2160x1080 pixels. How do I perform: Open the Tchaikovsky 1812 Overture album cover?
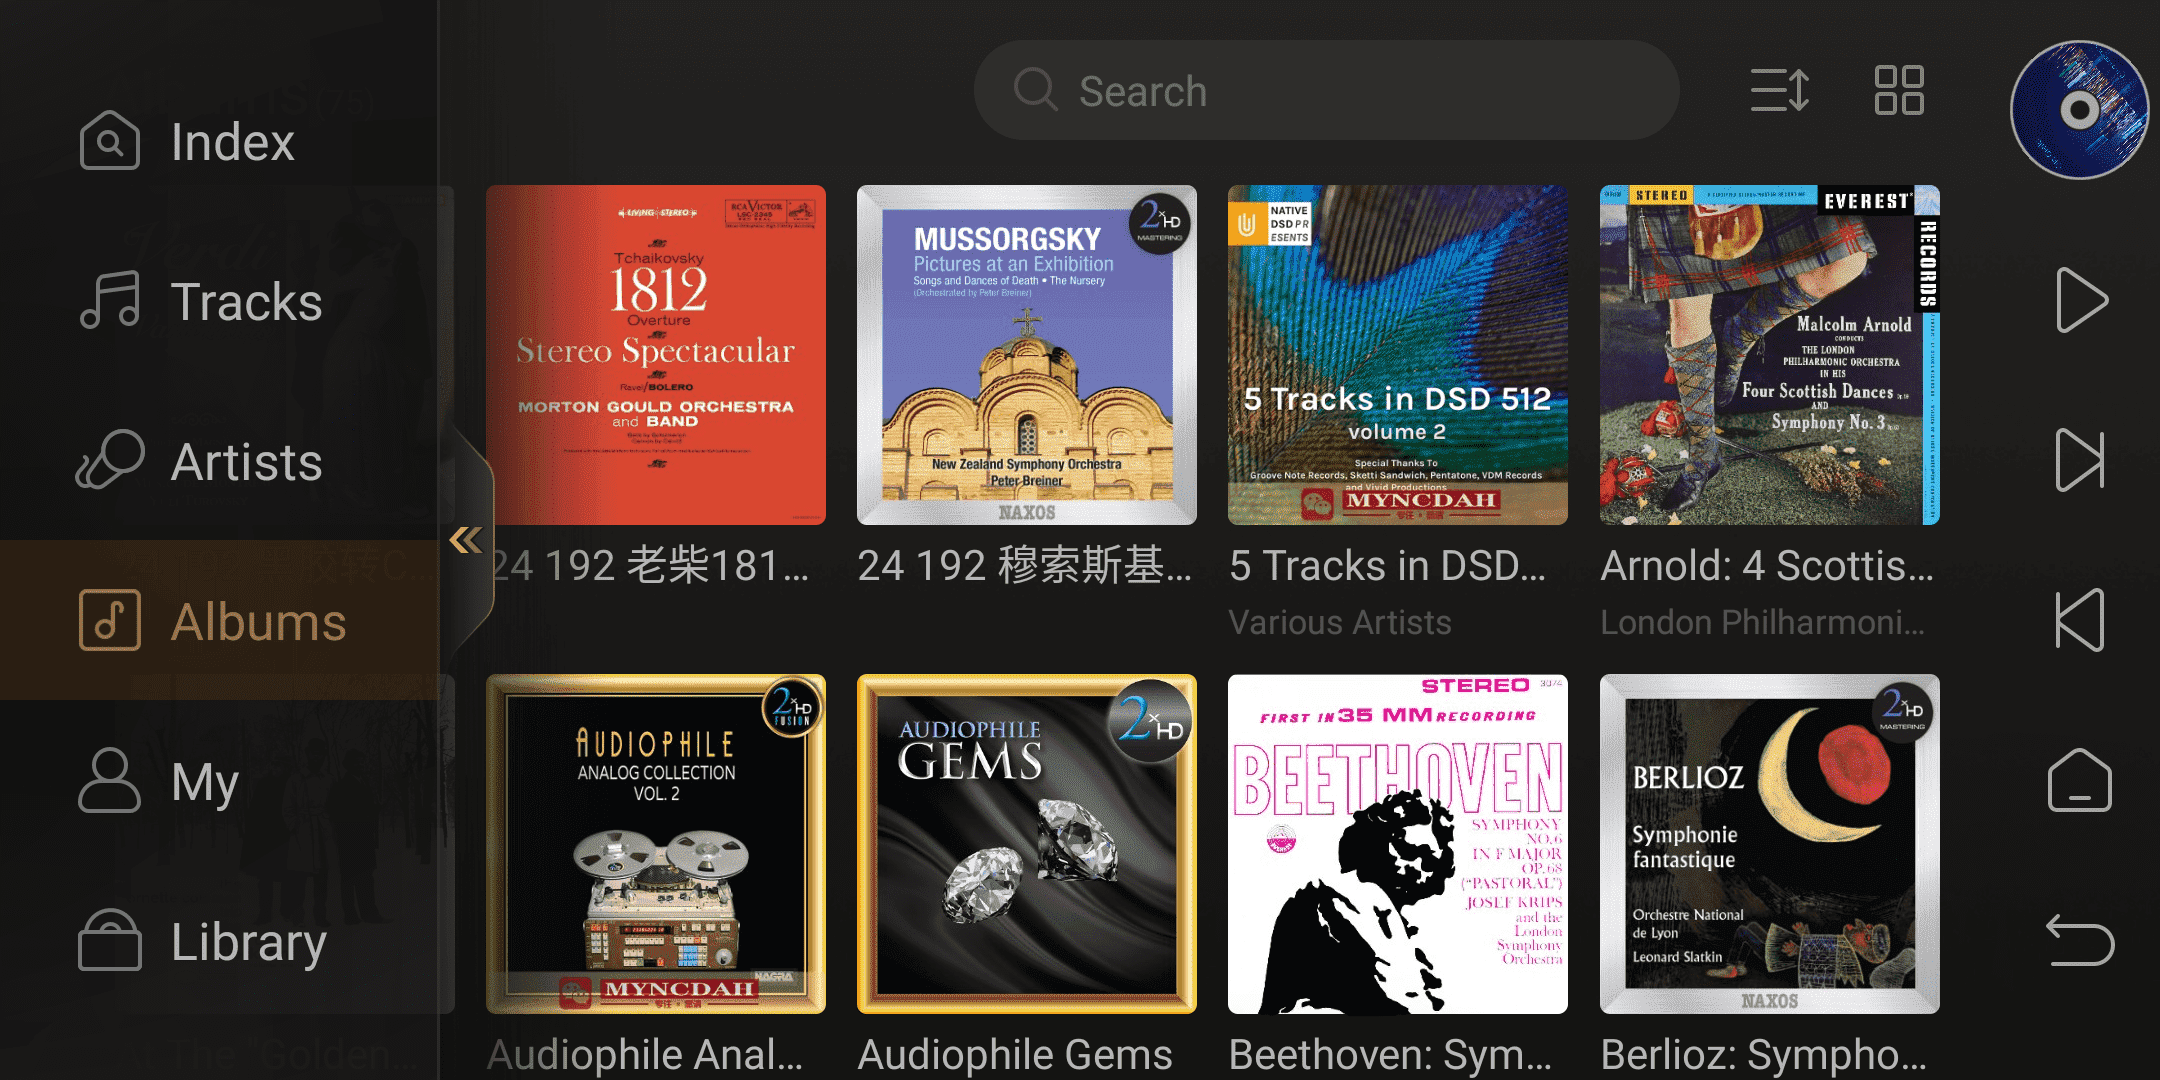tap(656, 355)
